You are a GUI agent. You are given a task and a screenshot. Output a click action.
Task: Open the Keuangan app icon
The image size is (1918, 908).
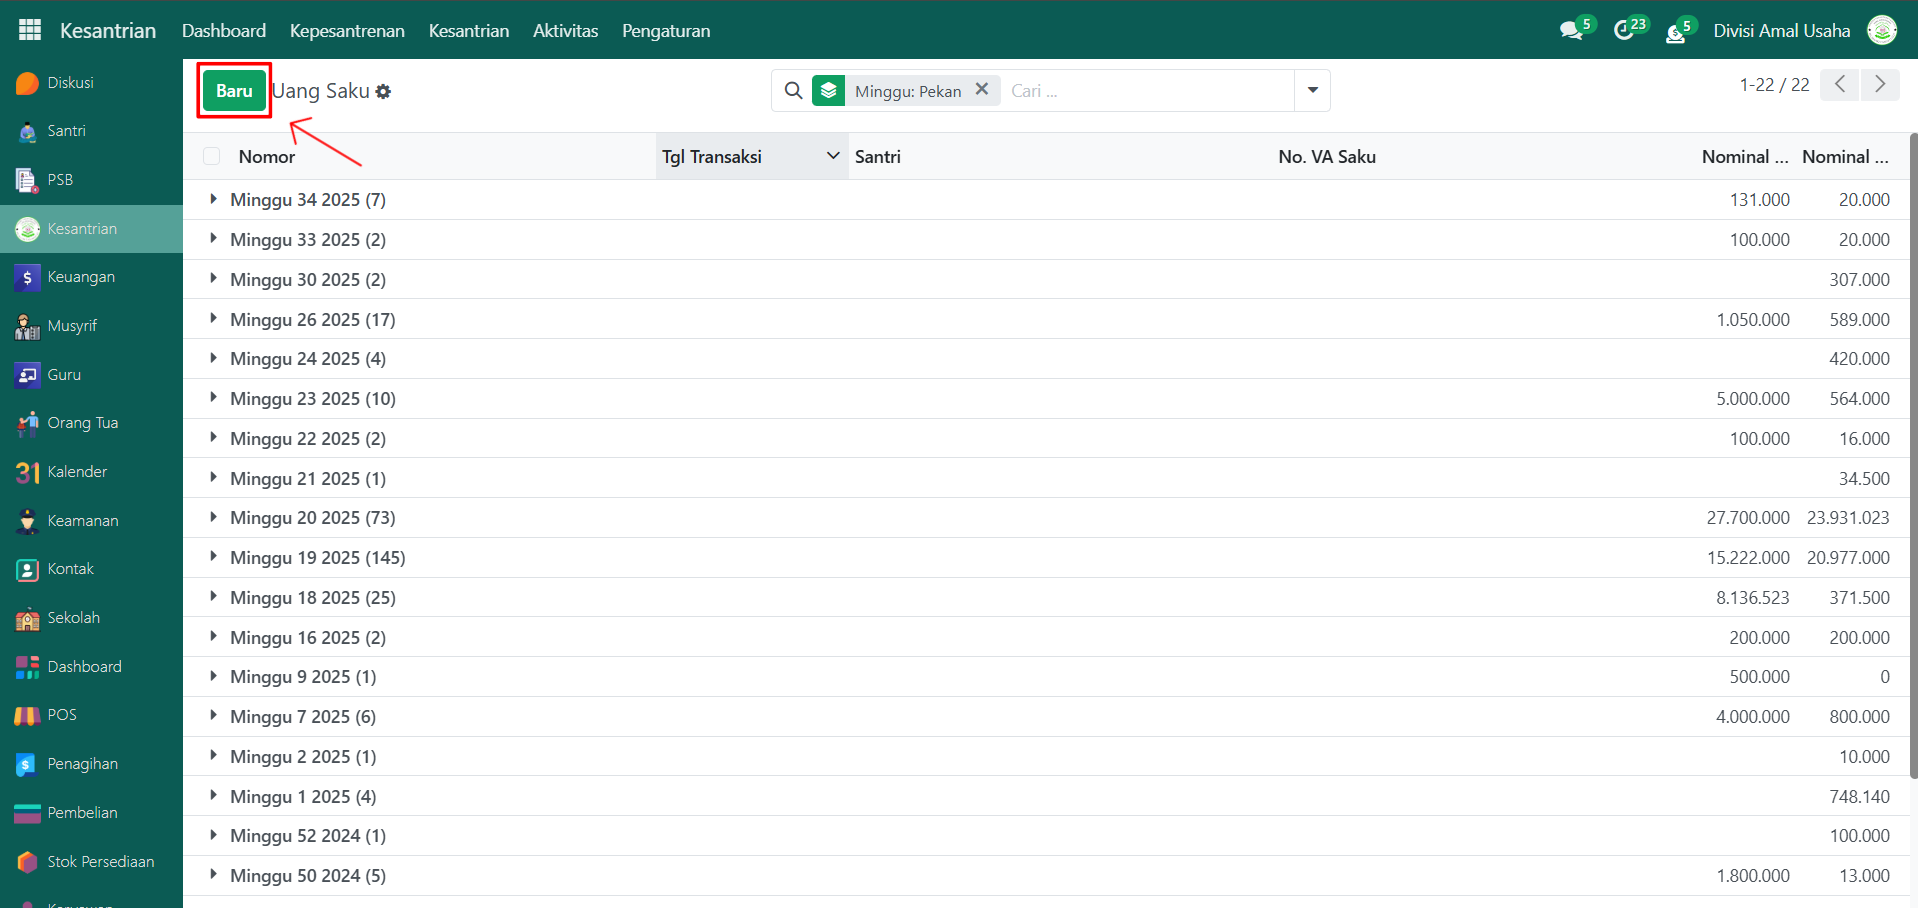pos(28,277)
